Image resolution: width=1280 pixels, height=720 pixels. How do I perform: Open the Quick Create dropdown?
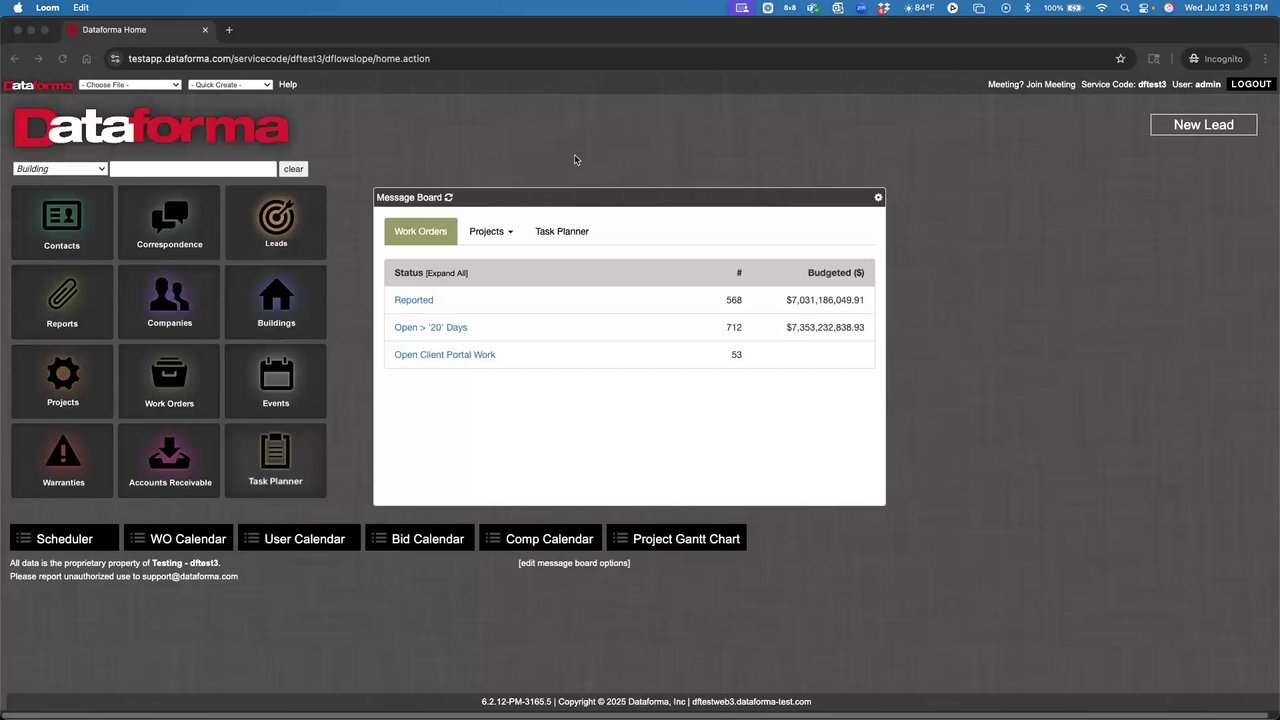click(x=230, y=85)
